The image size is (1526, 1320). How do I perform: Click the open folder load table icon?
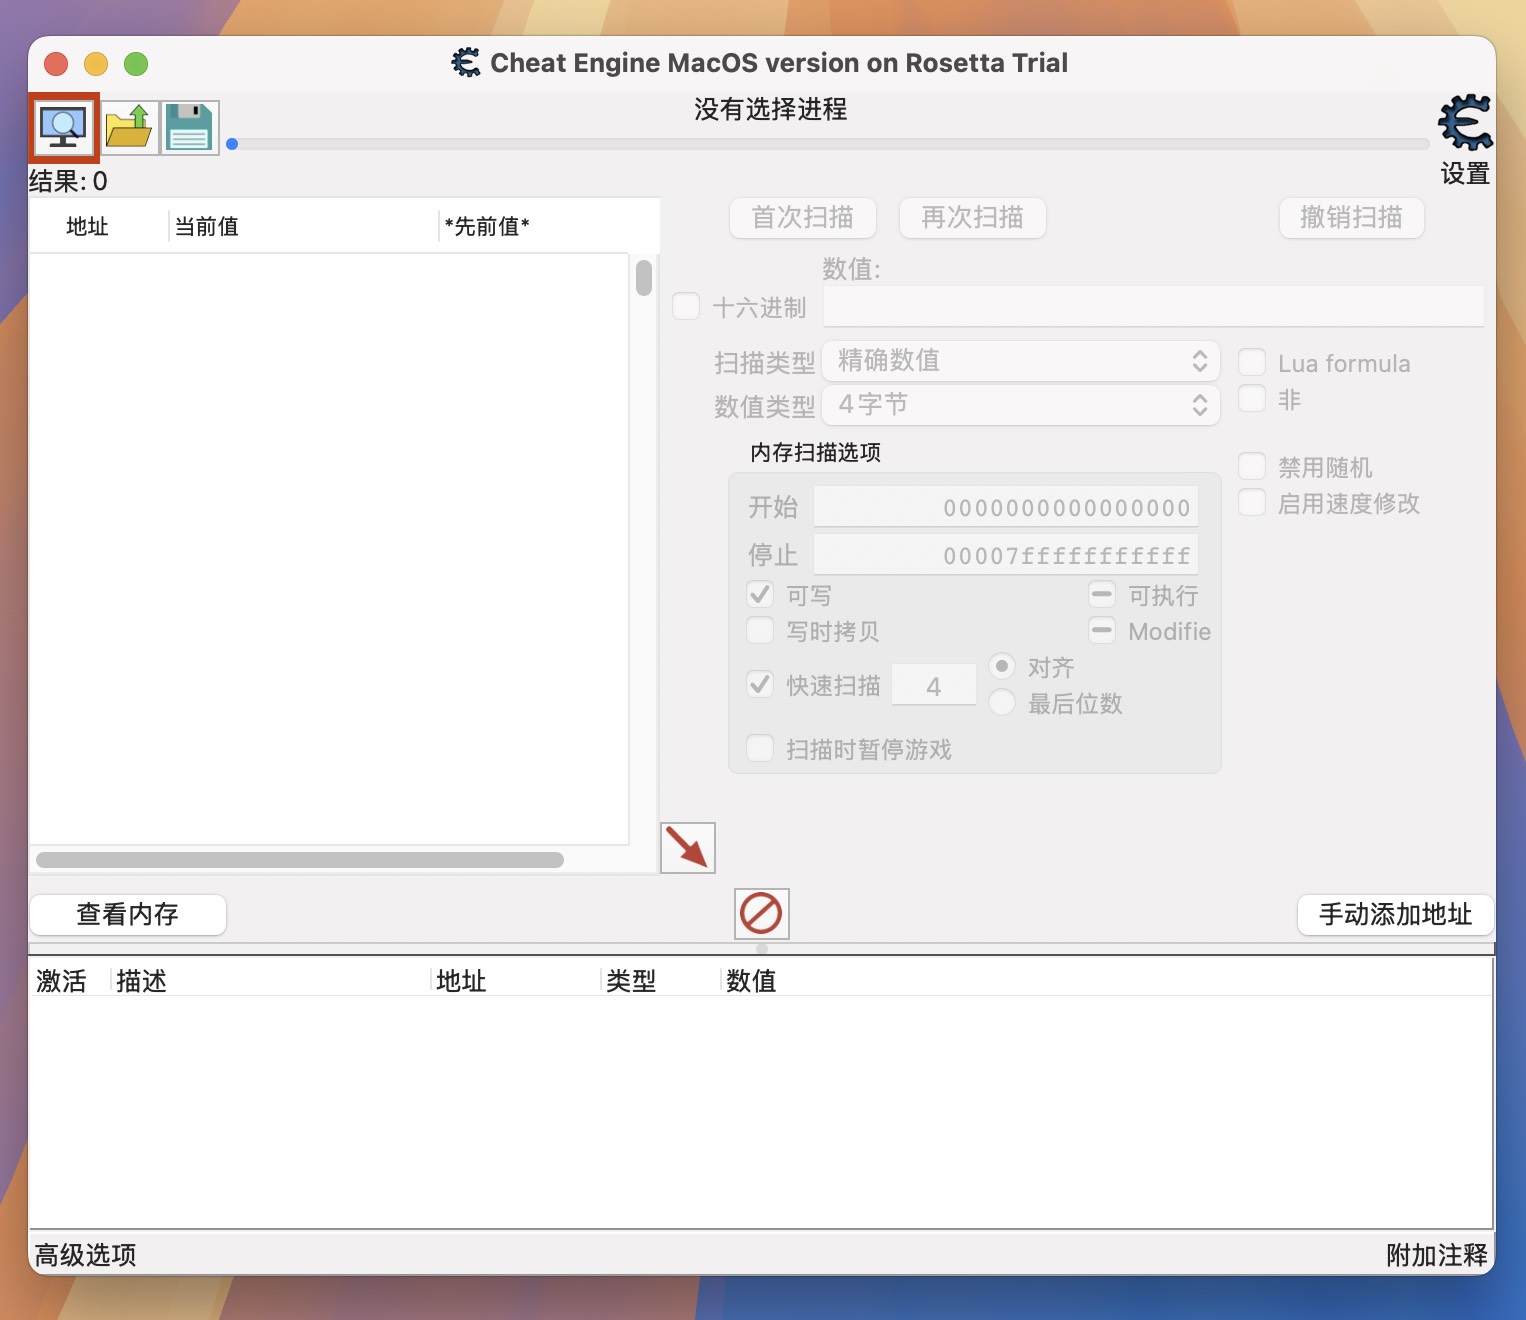click(129, 127)
